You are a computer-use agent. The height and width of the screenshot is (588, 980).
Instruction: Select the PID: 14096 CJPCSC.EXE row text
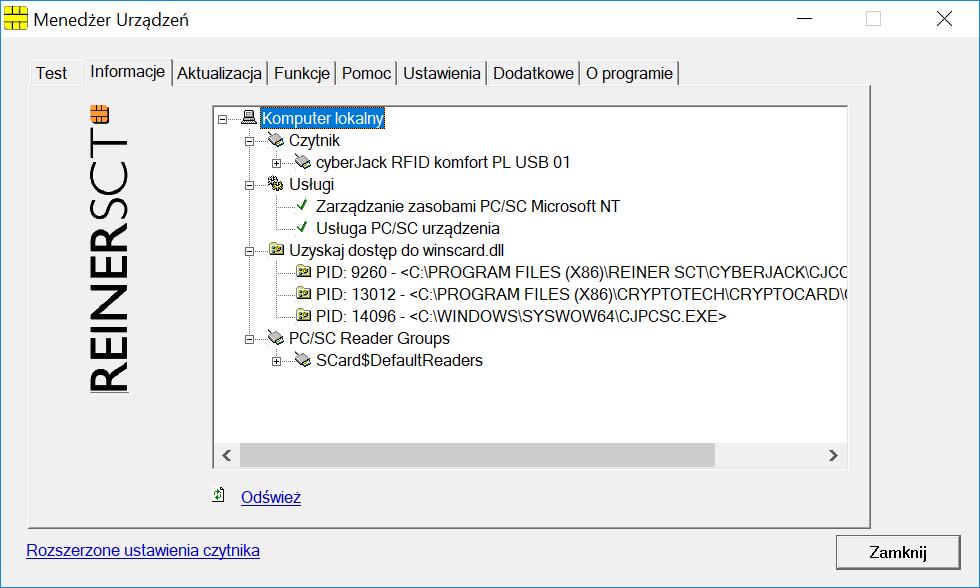click(521, 316)
